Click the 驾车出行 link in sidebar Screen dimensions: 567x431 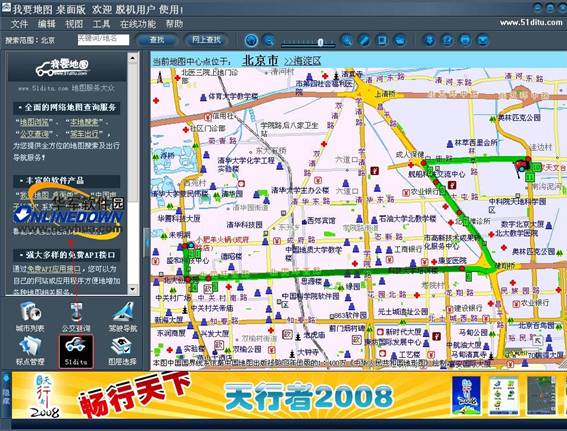point(84,134)
